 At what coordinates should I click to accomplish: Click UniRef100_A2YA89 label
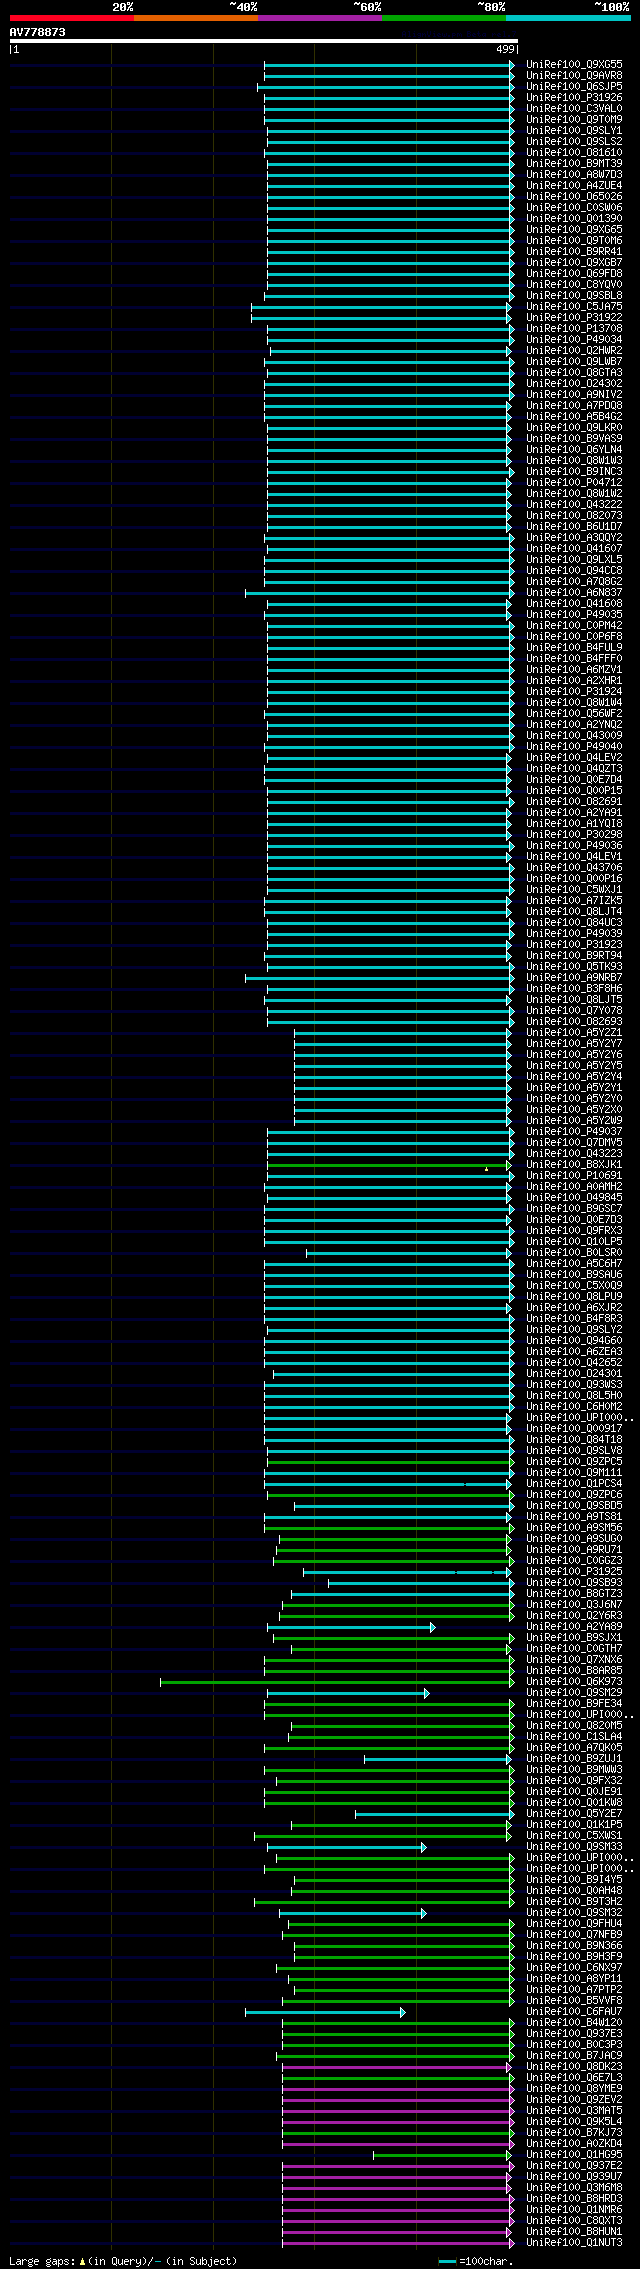coord(574,1627)
